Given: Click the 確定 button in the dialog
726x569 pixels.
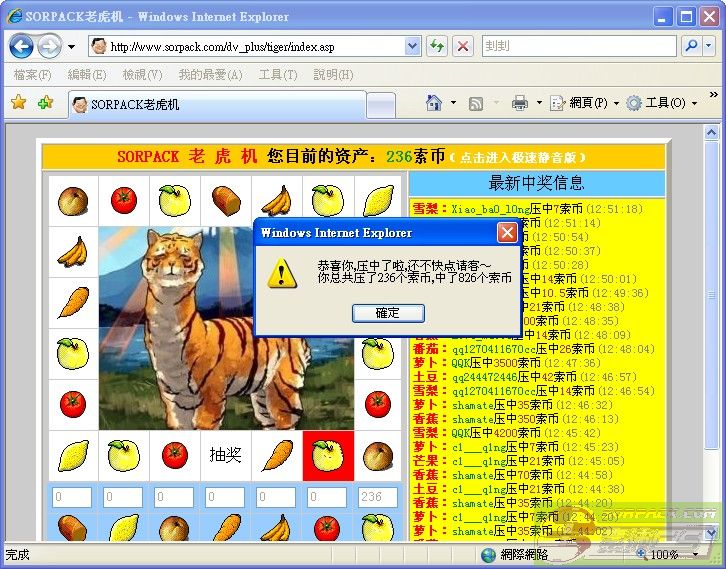Looking at the screenshot, I should pos(388,313).
